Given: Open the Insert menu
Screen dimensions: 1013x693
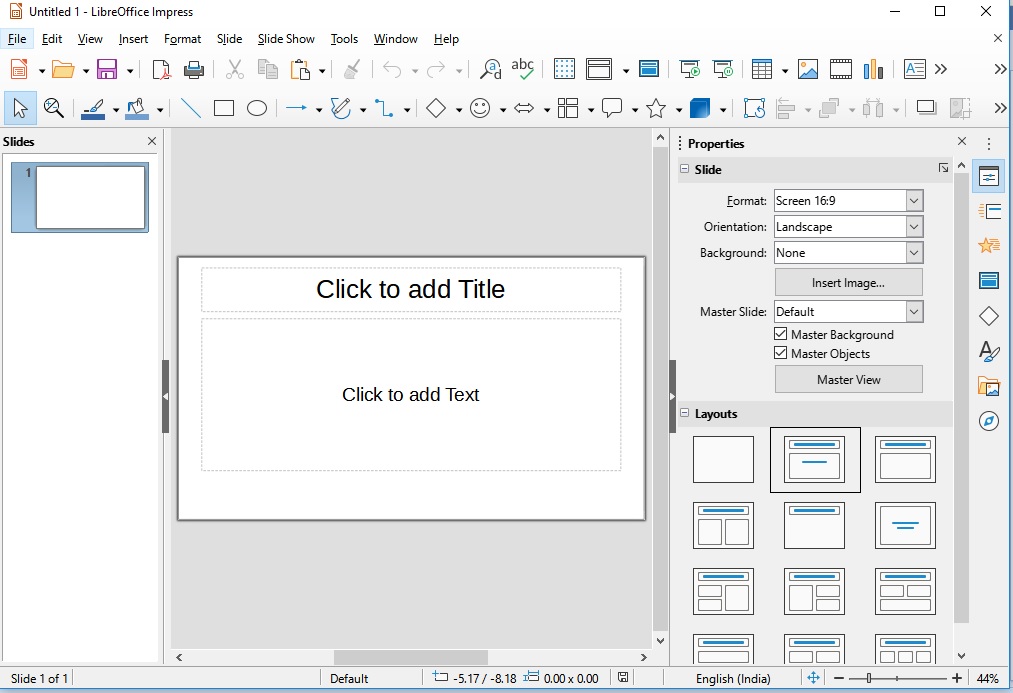Looking at the screenshot, I should (133, 39).
